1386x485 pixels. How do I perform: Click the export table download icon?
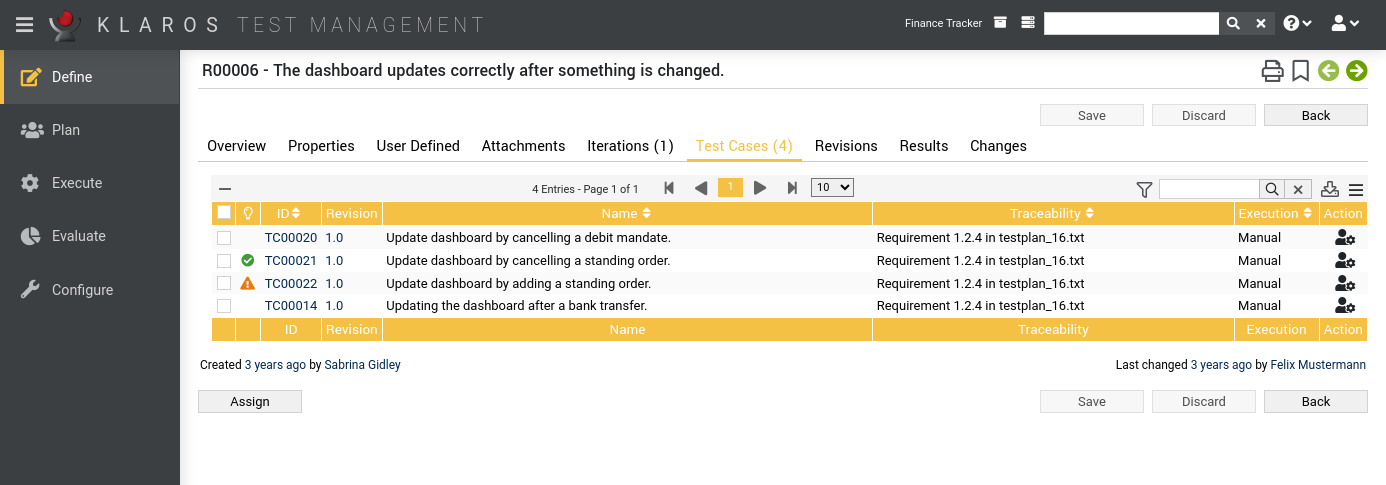(x=1330, y=189)
